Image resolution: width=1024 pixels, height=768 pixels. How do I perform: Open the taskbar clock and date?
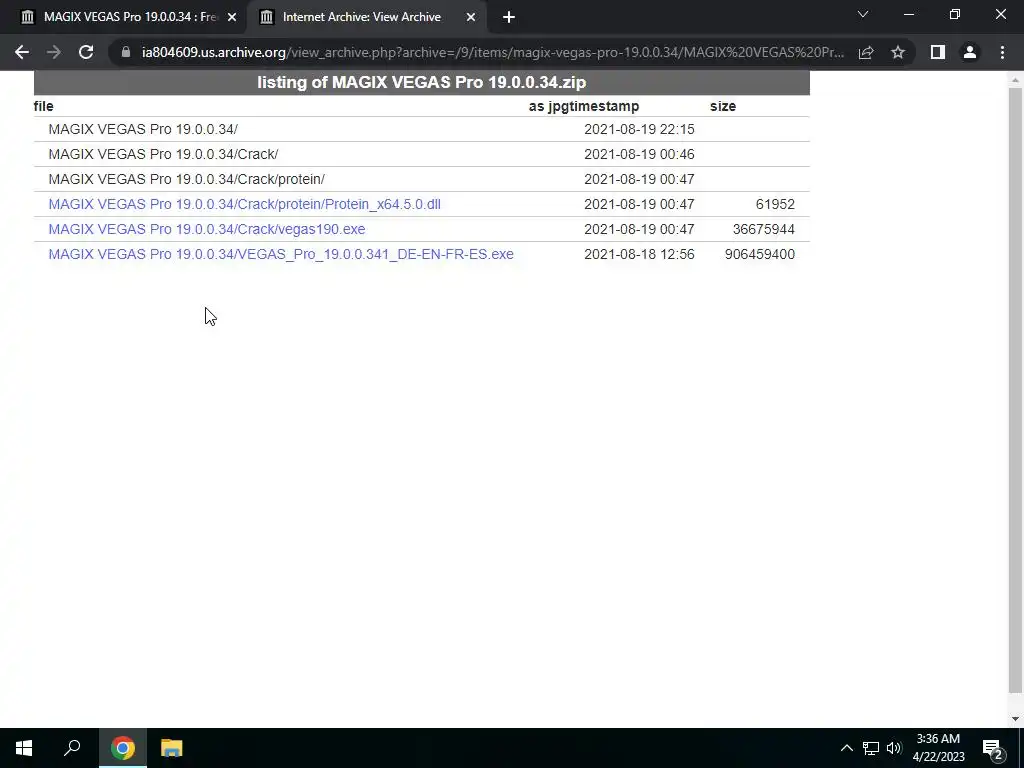938,748
